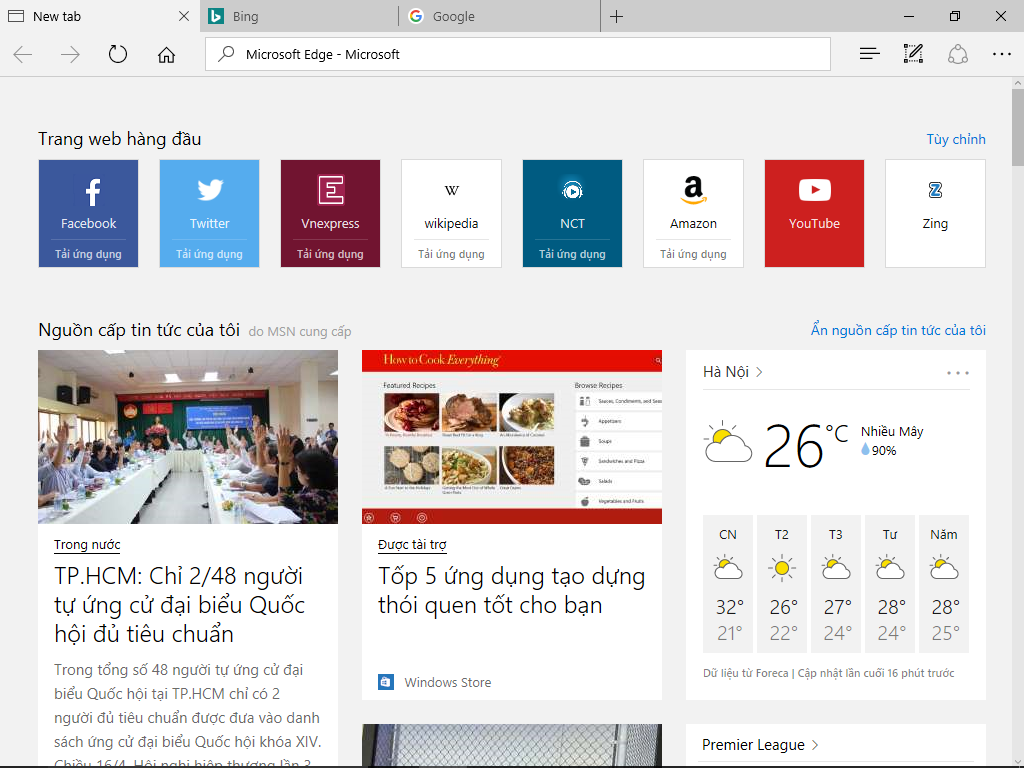Click the 26°C current temperature
1024x768 pixels.
point(807,445)
